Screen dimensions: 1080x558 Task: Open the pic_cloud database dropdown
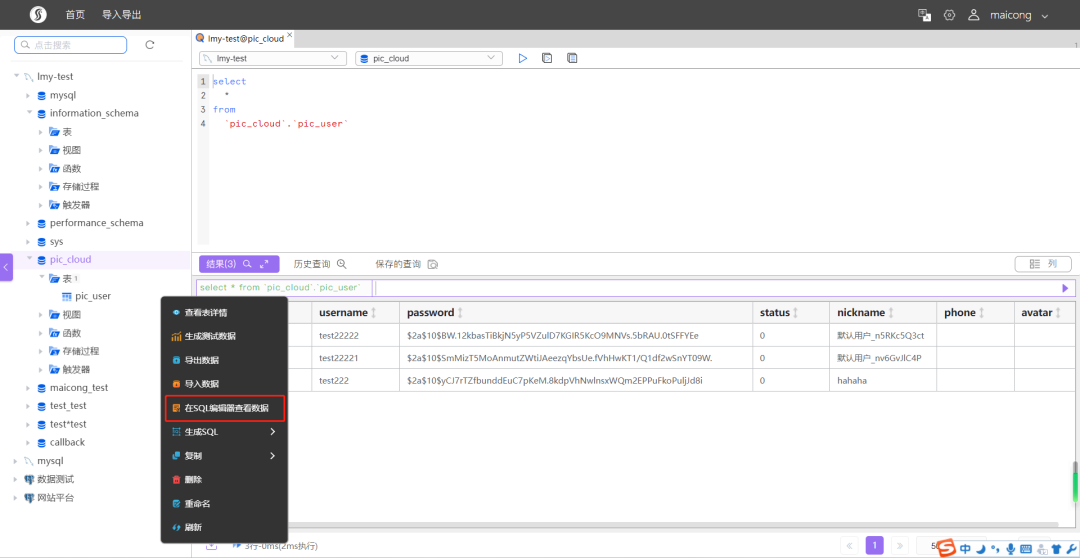pyautogui.click(x=428, y=59)
